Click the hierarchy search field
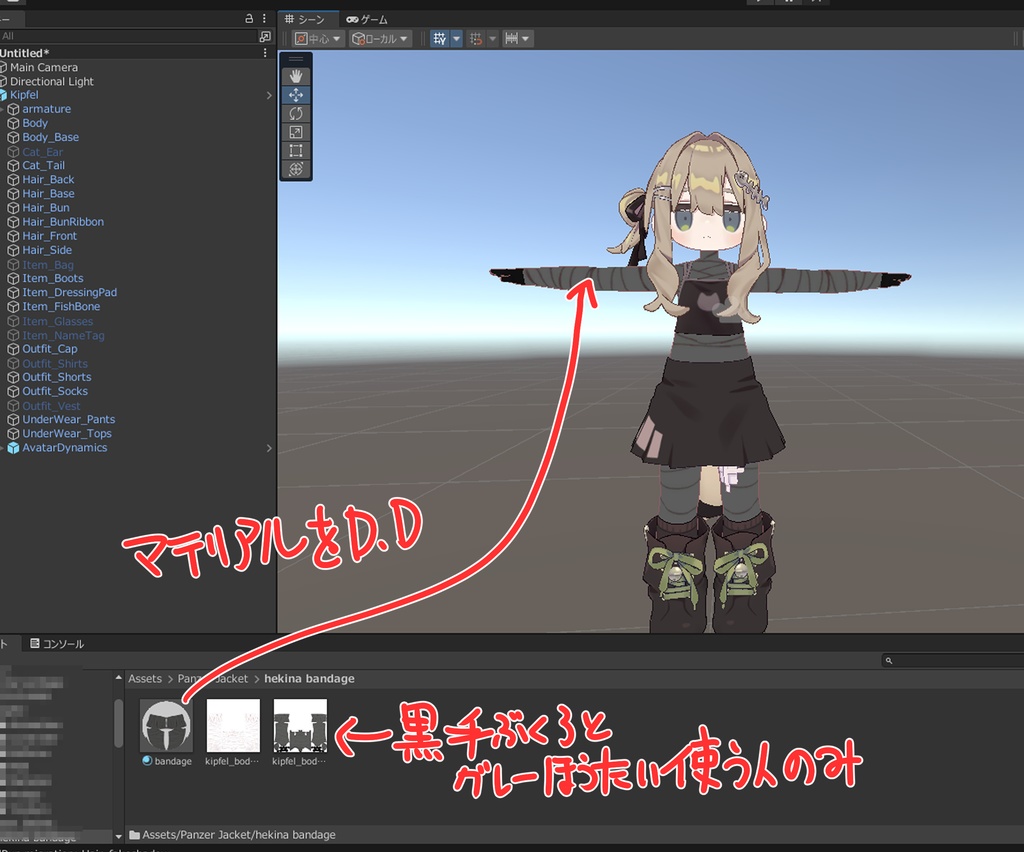 point(129,36)
